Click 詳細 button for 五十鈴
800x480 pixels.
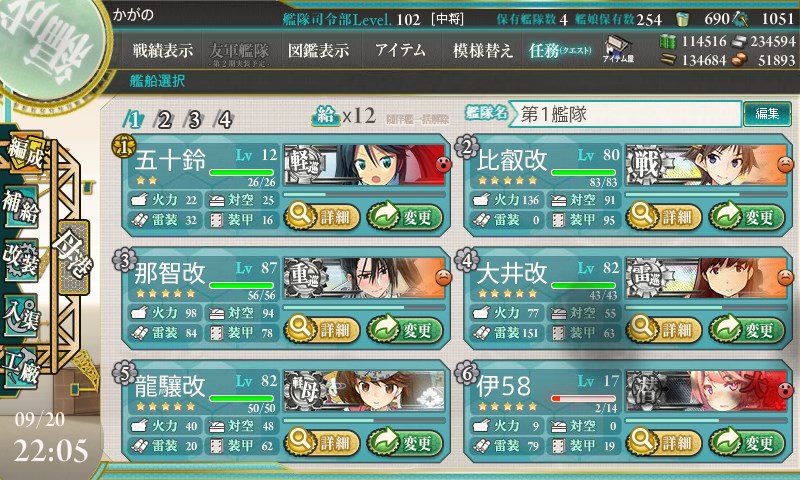321,217
